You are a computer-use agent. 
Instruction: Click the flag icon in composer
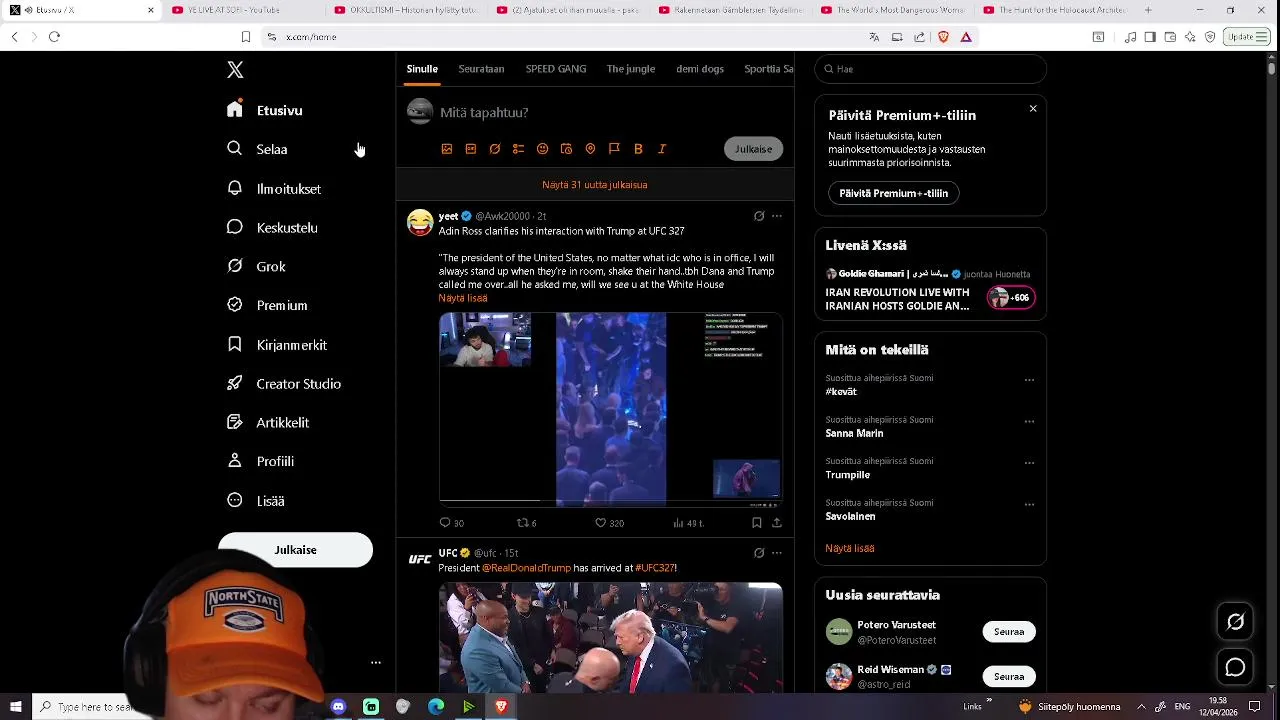click(x=614, y=149)
